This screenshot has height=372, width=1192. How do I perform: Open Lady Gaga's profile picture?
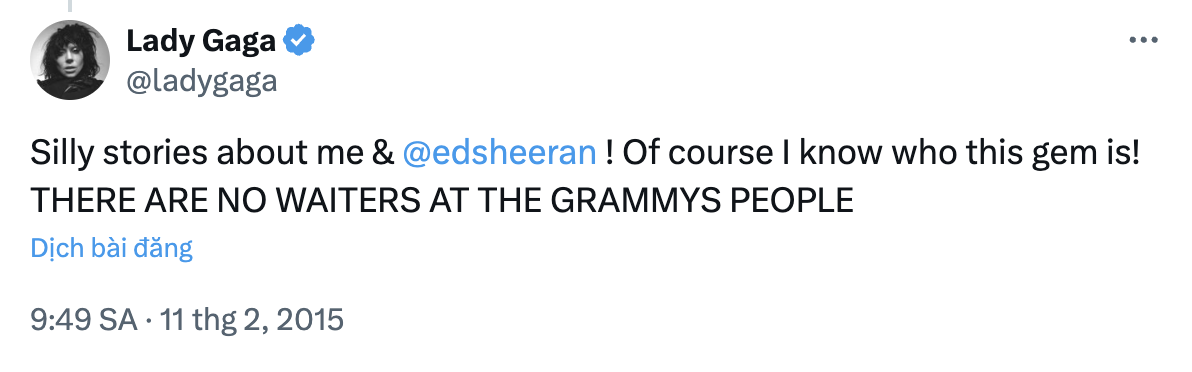[x=70, y=60]
